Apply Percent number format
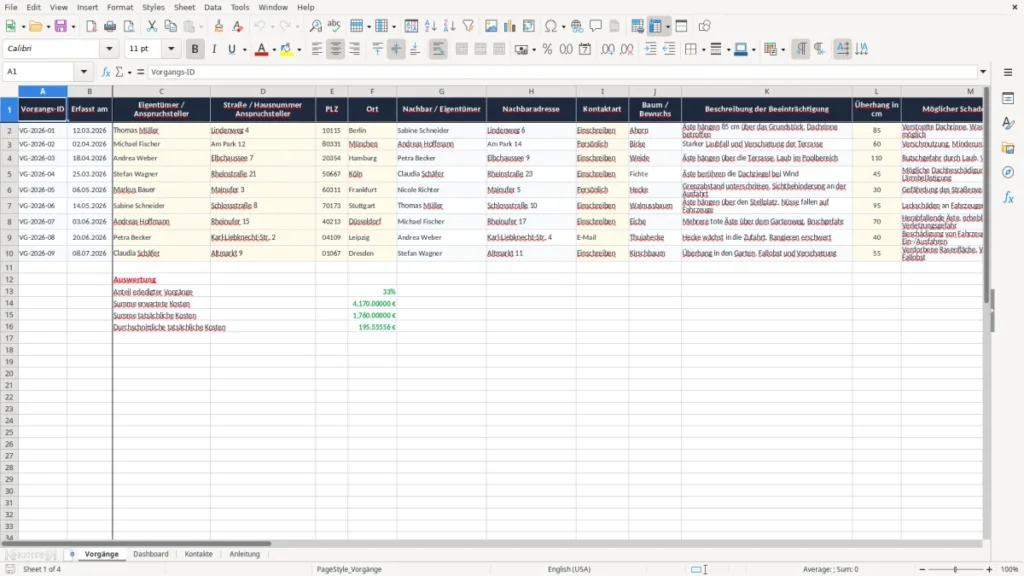Viewport: 1024px width, 576px height. tap(547, 49)
